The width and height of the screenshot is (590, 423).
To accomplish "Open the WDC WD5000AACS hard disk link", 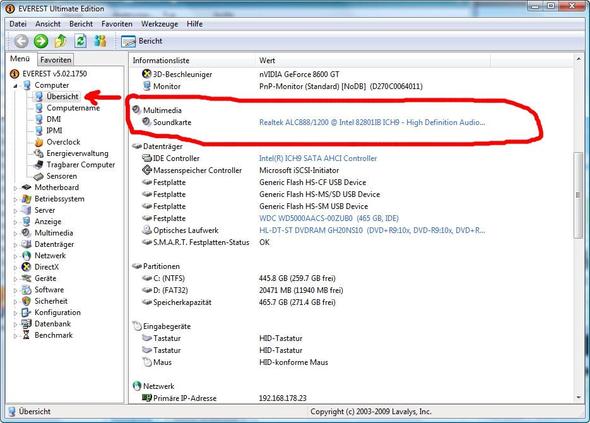I will 328,218.
